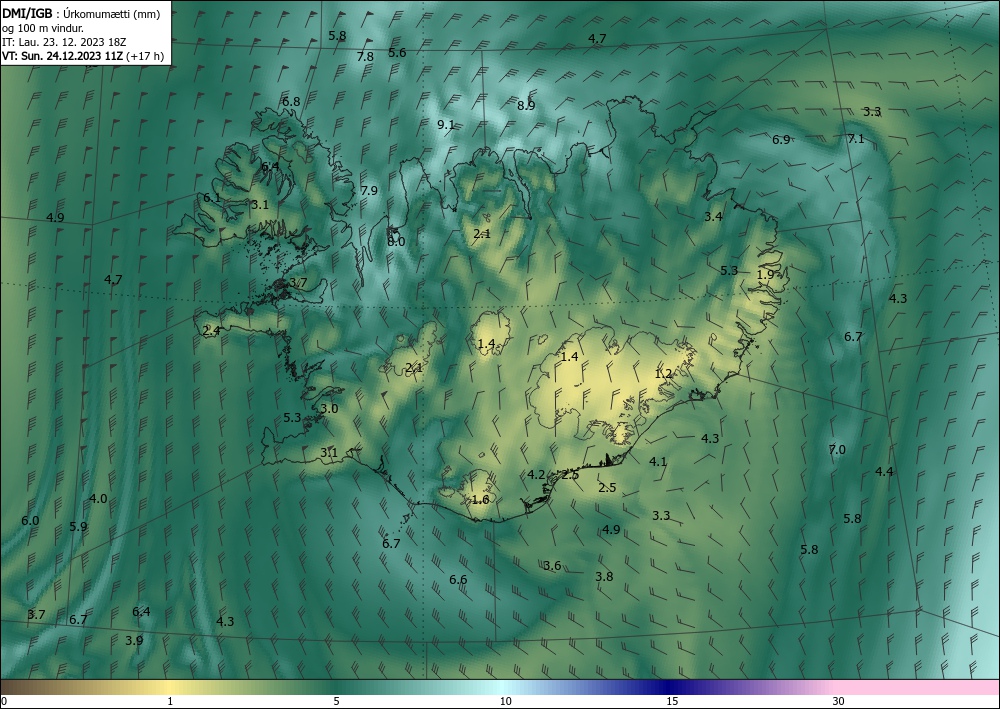Click the 4.0 value in the southwest ocean

98,499
